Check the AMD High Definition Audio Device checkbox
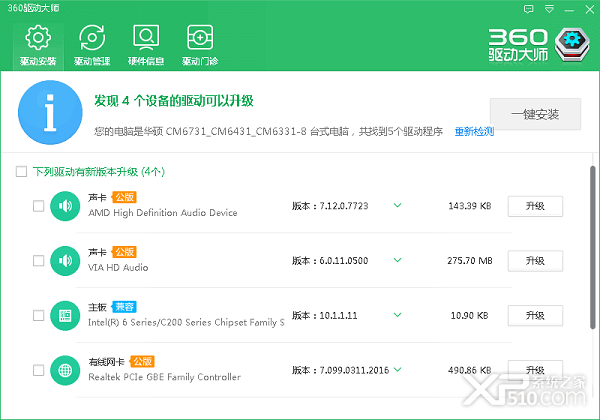 pyautogui.click(x=38, y=206)
